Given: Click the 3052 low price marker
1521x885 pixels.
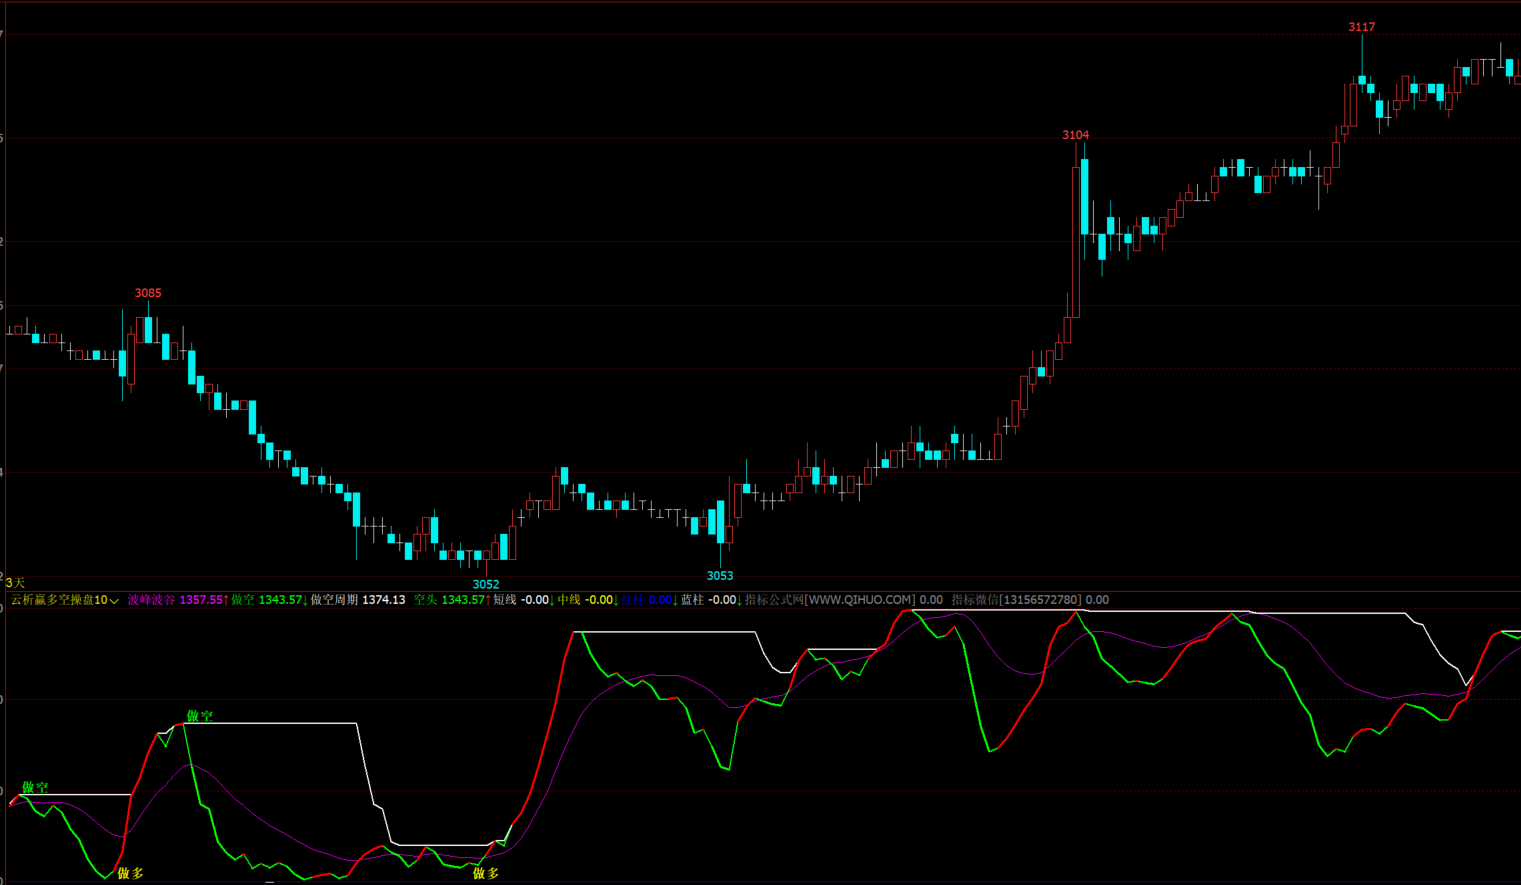Looking at the screenshot, I should (x=486, y=584).
